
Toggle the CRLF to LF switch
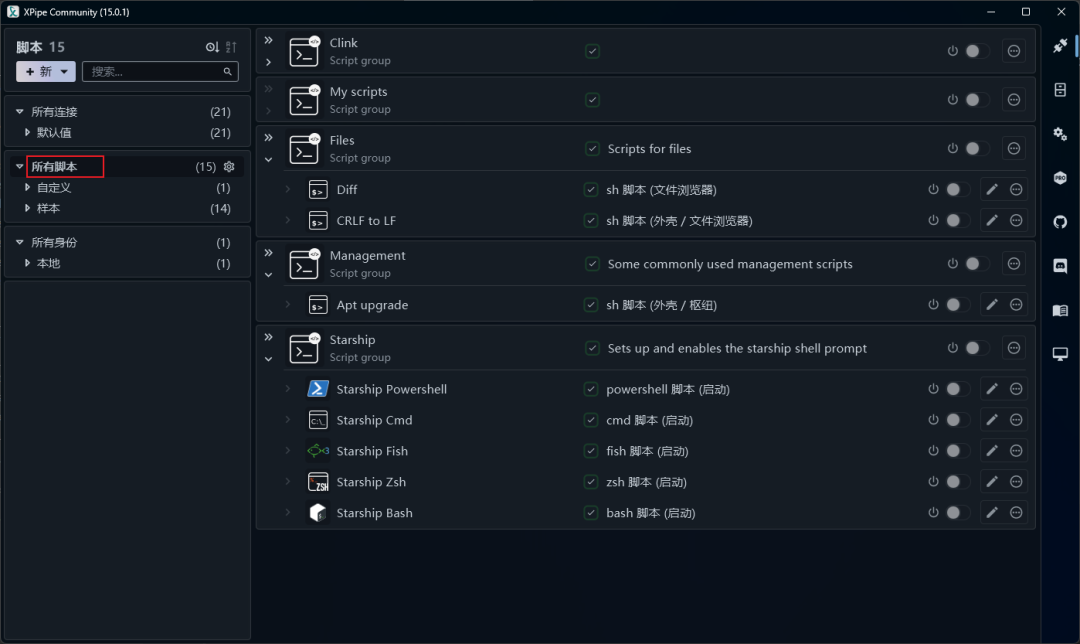(957, 220)
